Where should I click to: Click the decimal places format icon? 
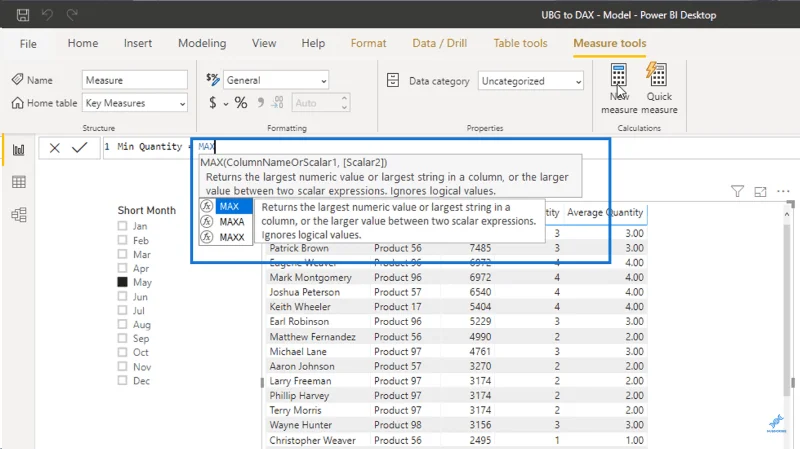277,103
